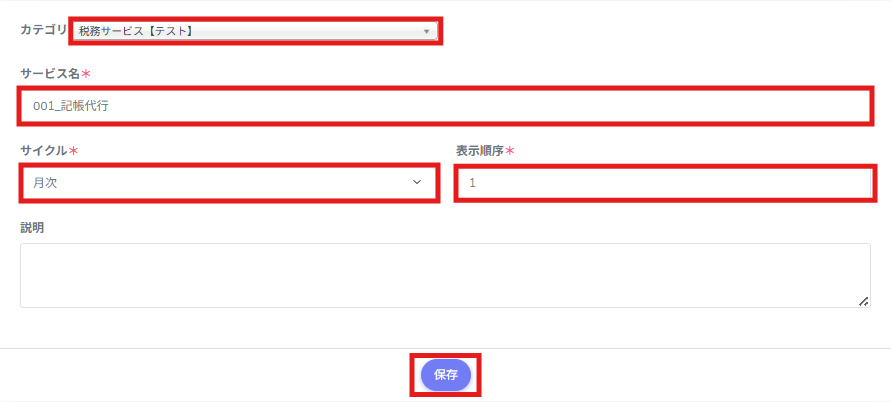The height and width of the screenshot is (402, 891).
Task: Click the required asterisk beside 表示順序
Action: click(x=509, y=151)
